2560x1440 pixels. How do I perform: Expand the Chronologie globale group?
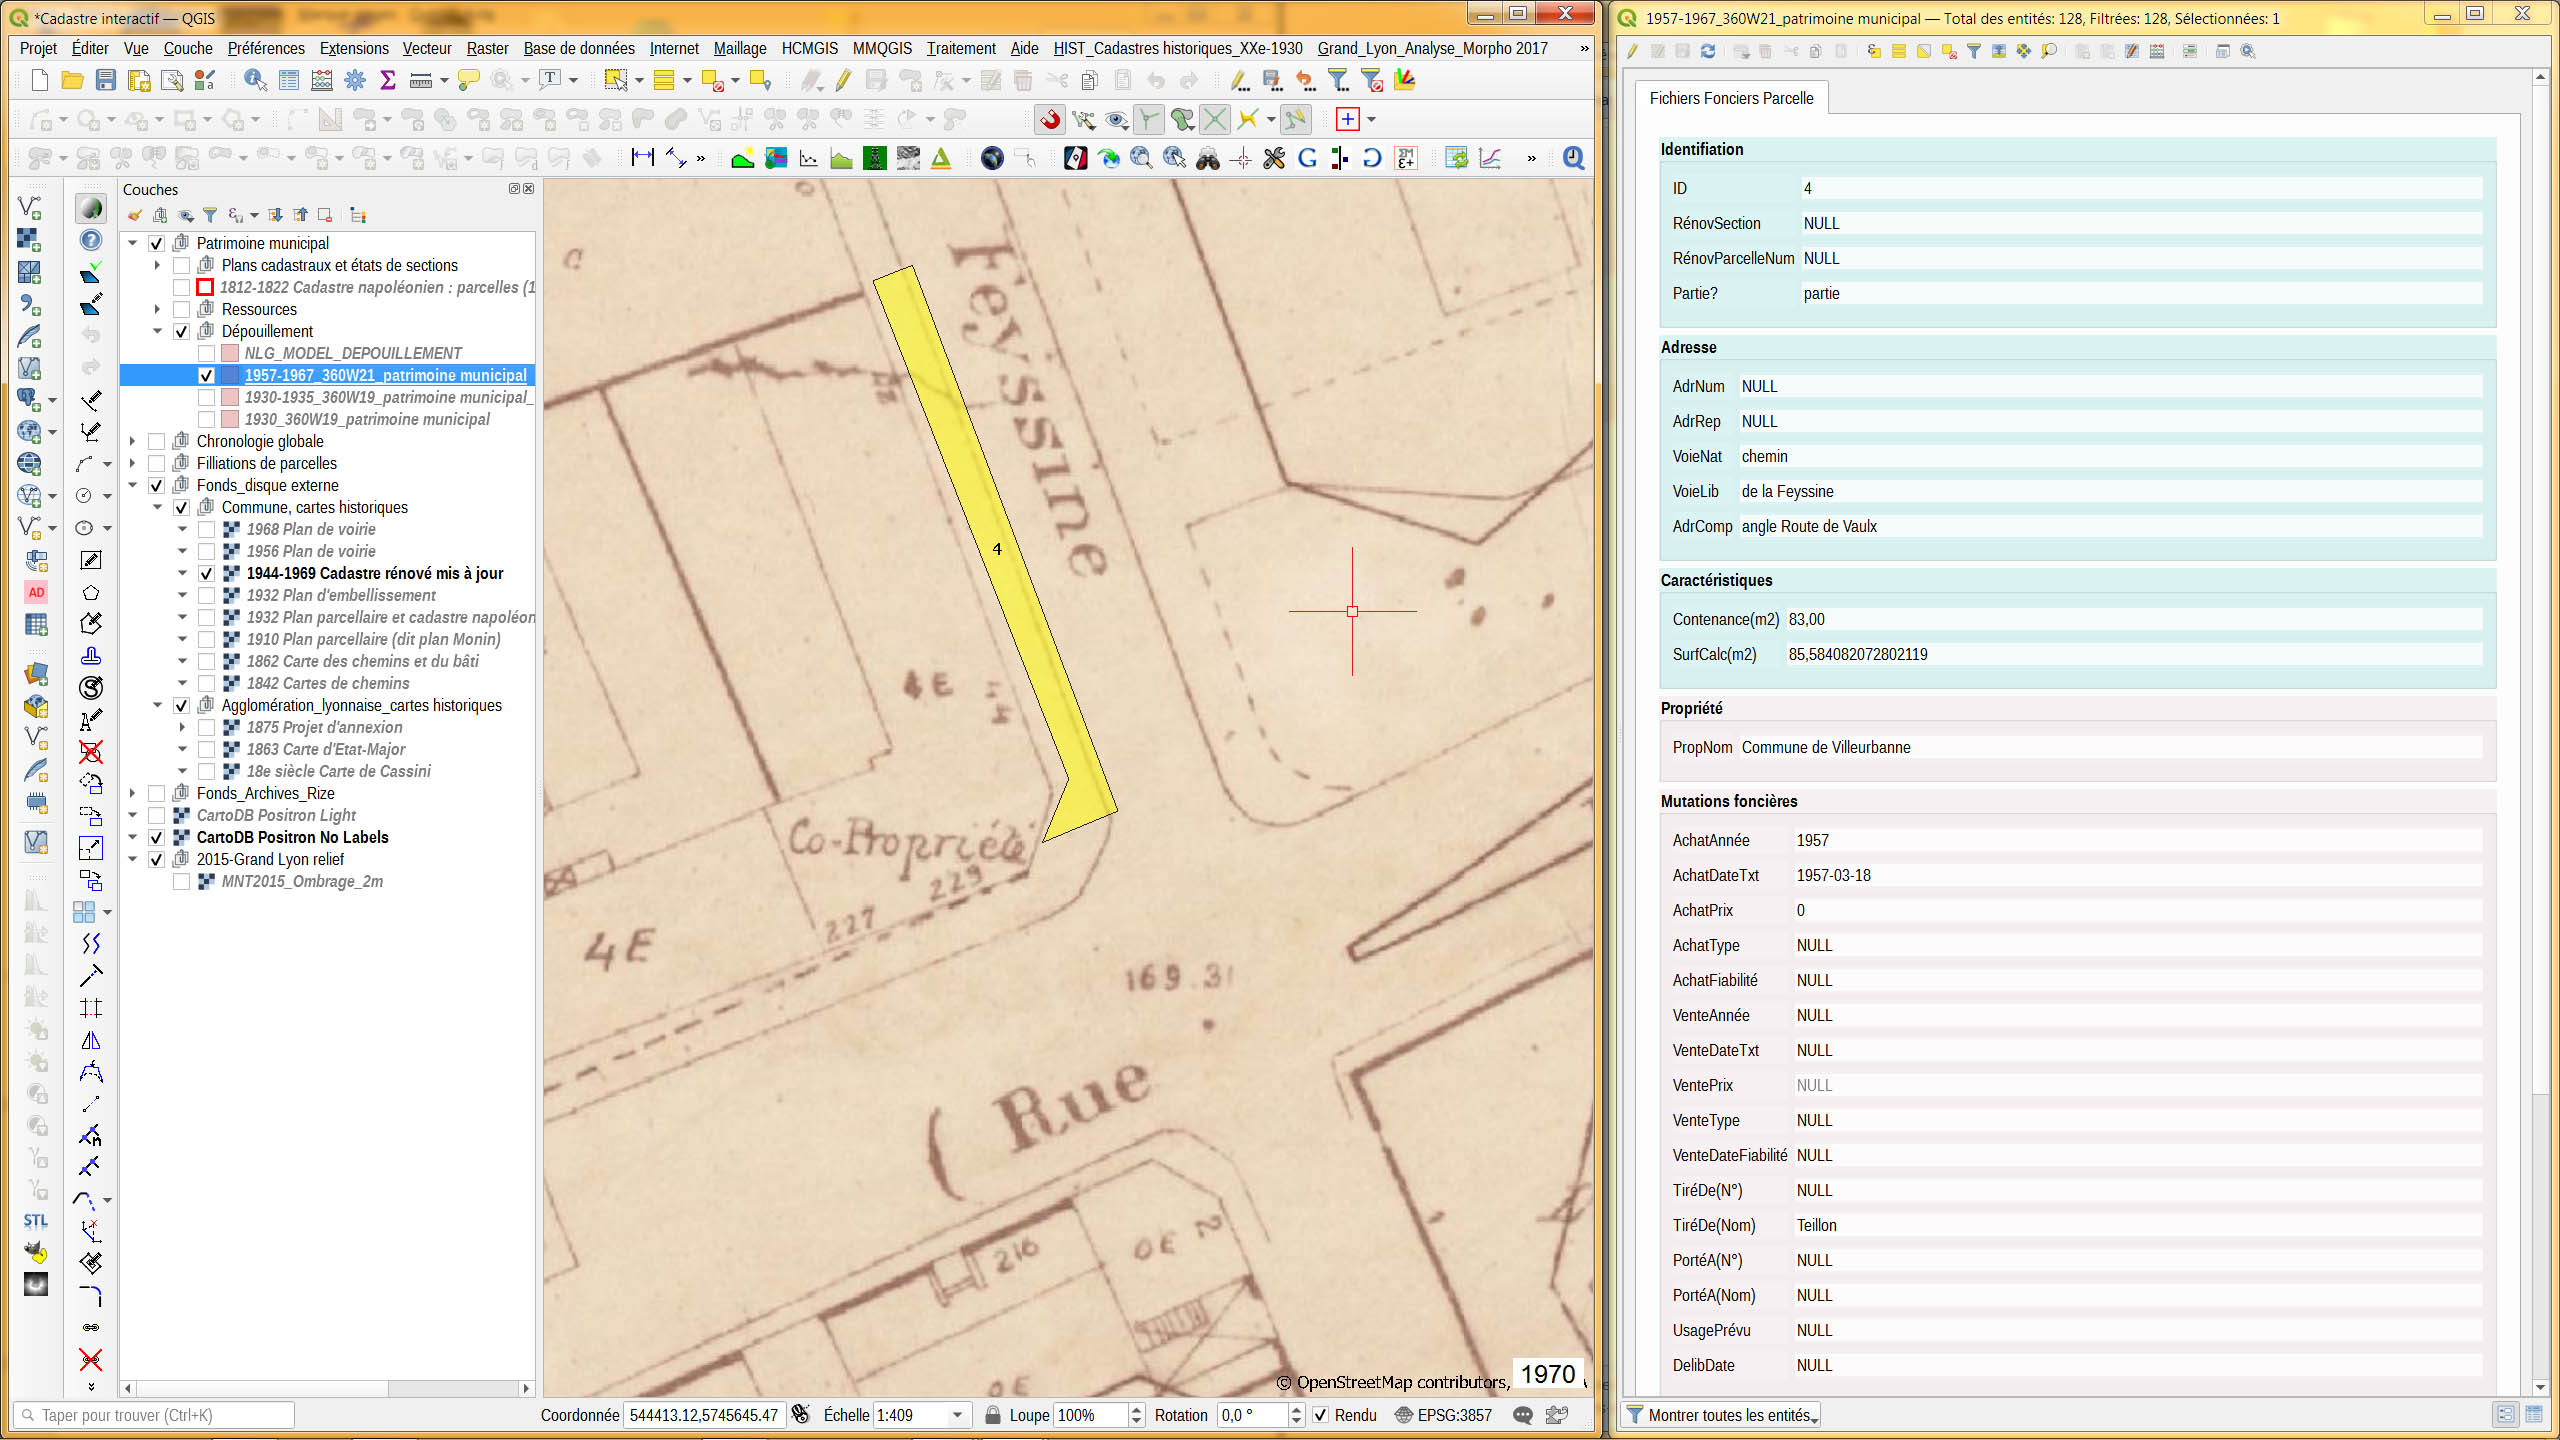click(132, 441)
